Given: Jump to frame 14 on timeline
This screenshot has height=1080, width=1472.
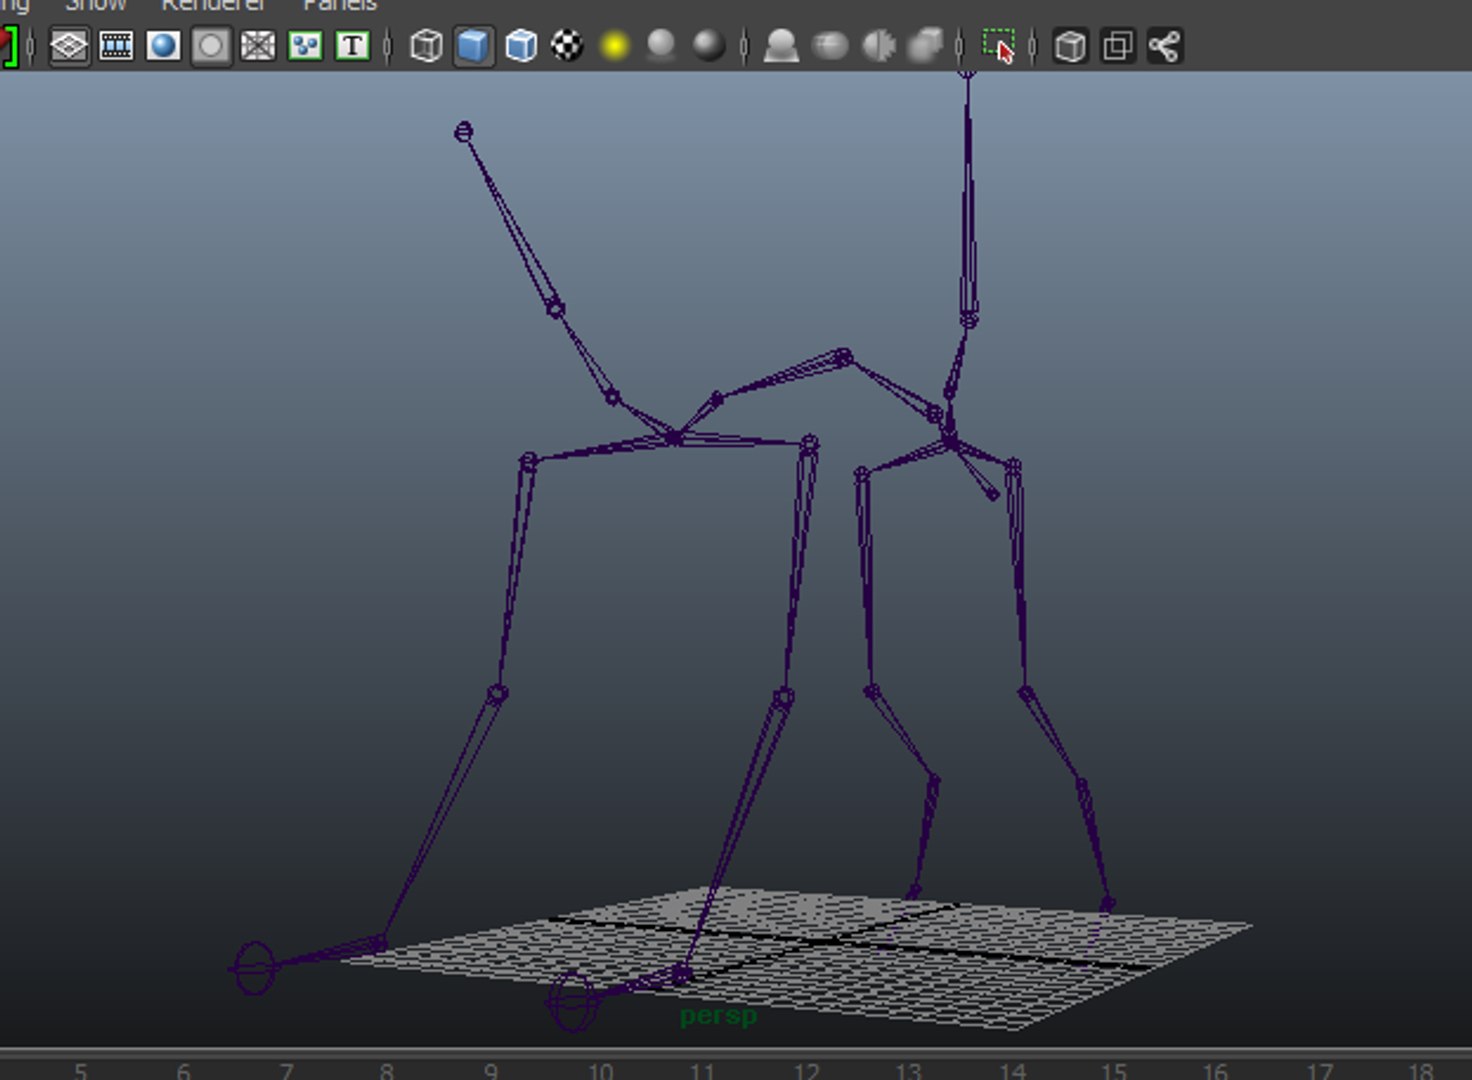Looking at the screenshot, I should point(1012,1071).
